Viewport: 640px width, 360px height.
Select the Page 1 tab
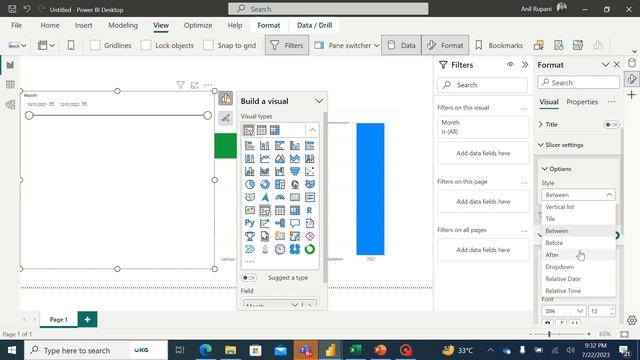pos(59,320)
